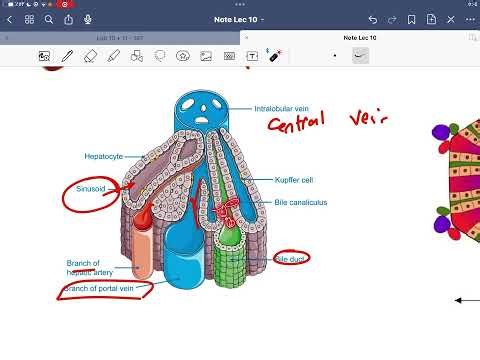
Task: Click the 'Kupffer cell' label
Action: click(x=294, y=180)
